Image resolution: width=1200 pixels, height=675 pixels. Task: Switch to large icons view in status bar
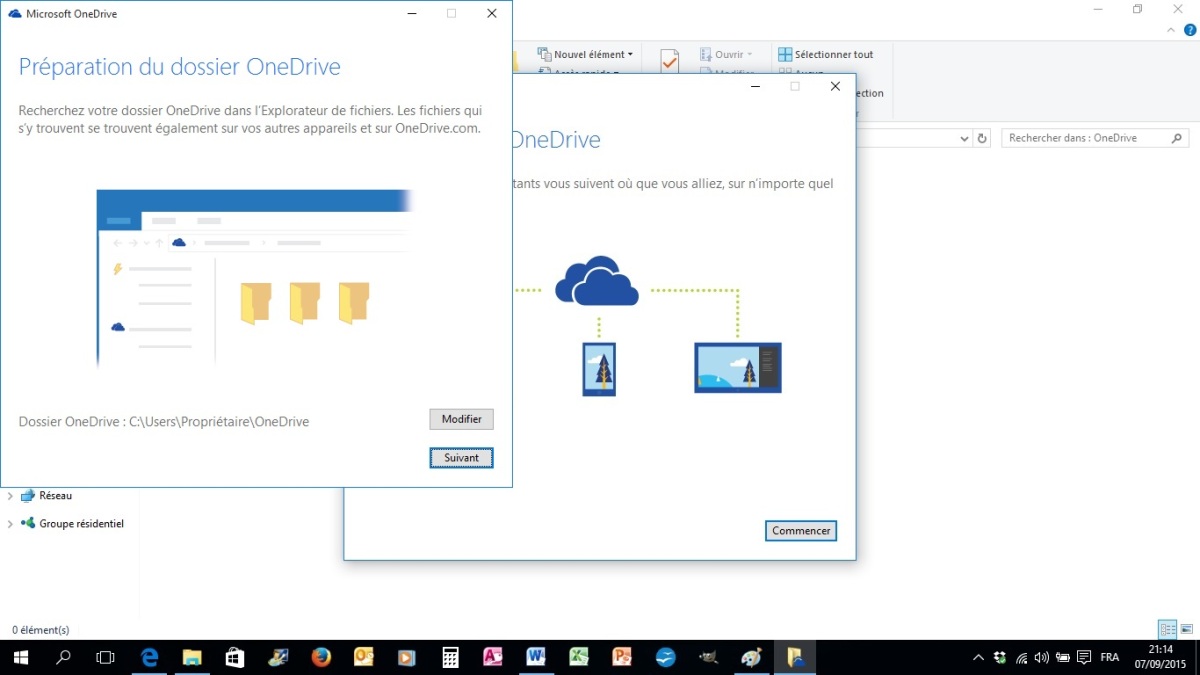1186,629
